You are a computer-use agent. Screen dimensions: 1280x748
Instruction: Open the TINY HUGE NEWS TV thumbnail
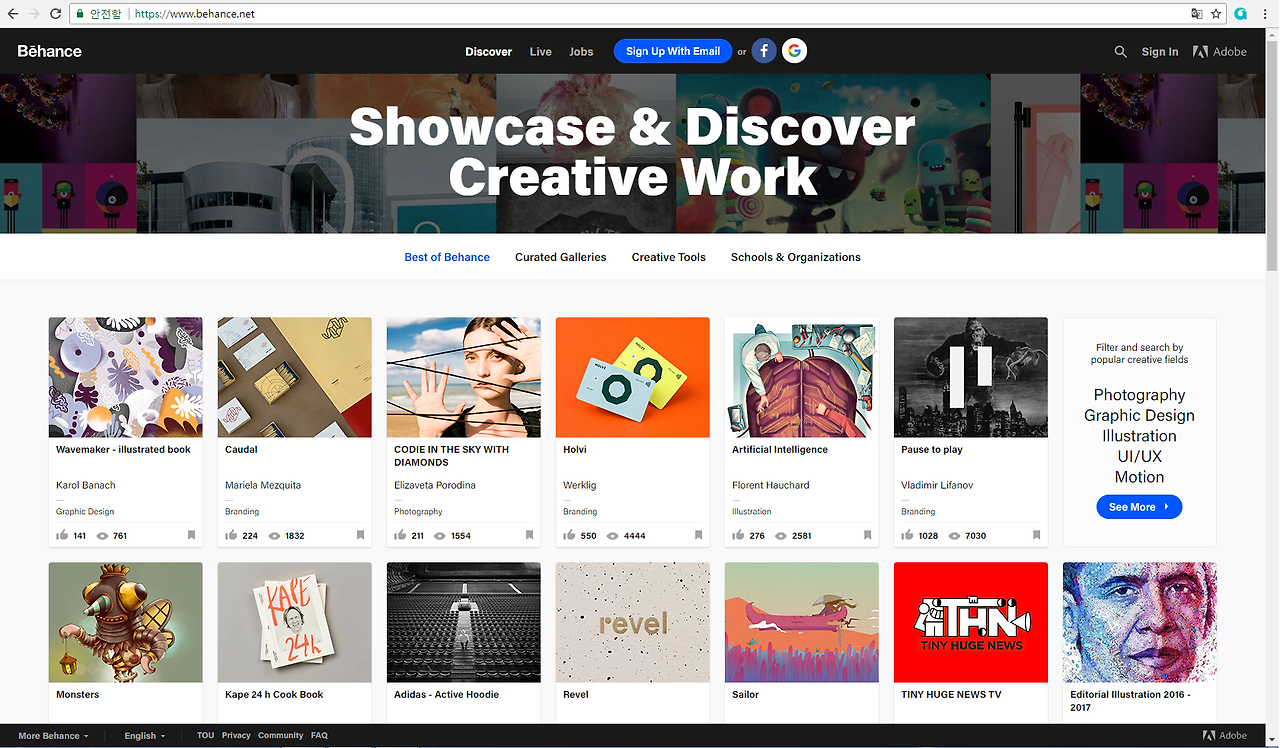click(x=971, y=622)
